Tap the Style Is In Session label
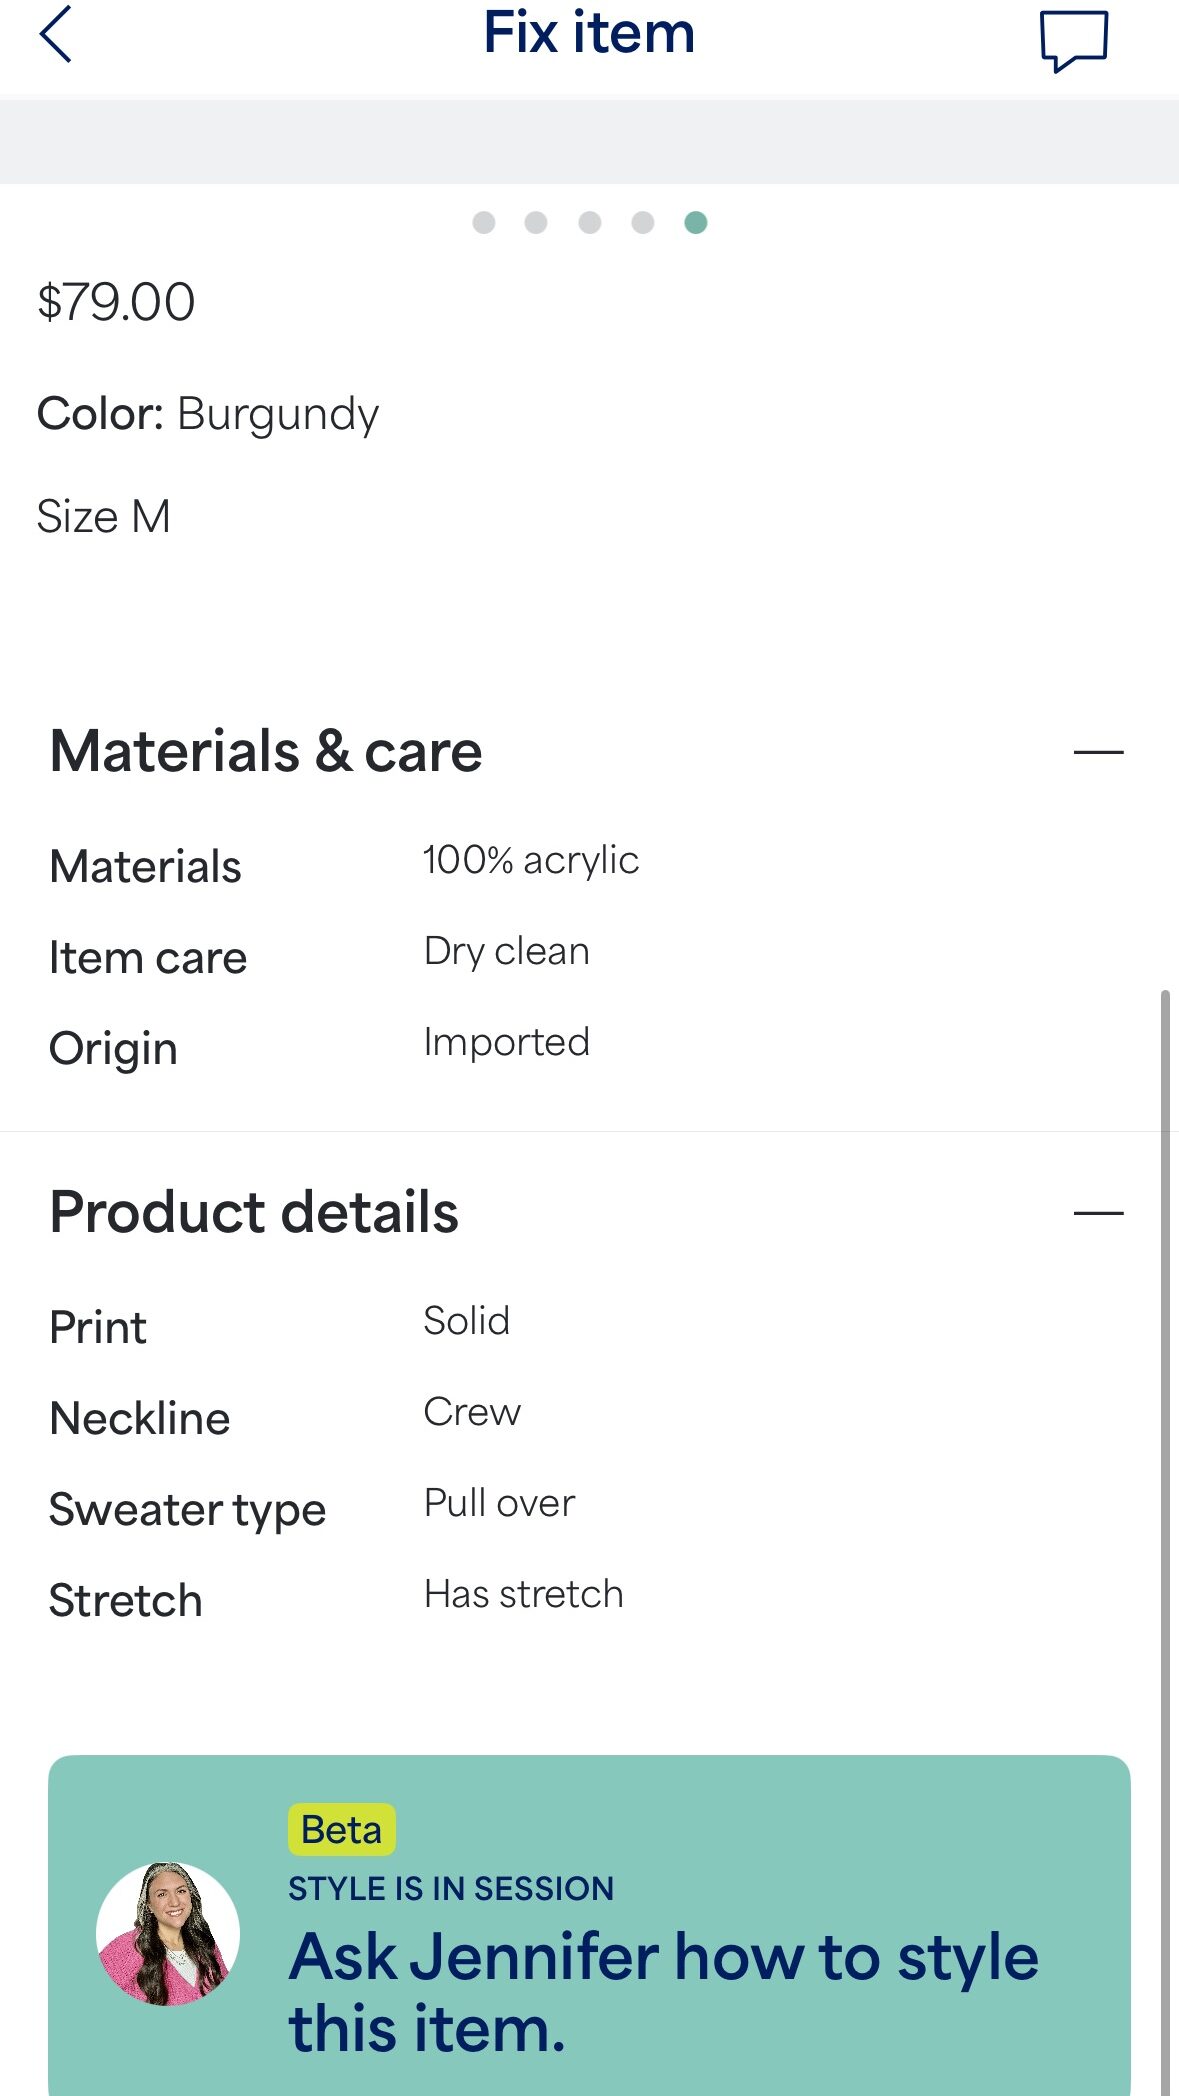Viewport: 1179px width, 2096px height. click(x=451, y=1888)
